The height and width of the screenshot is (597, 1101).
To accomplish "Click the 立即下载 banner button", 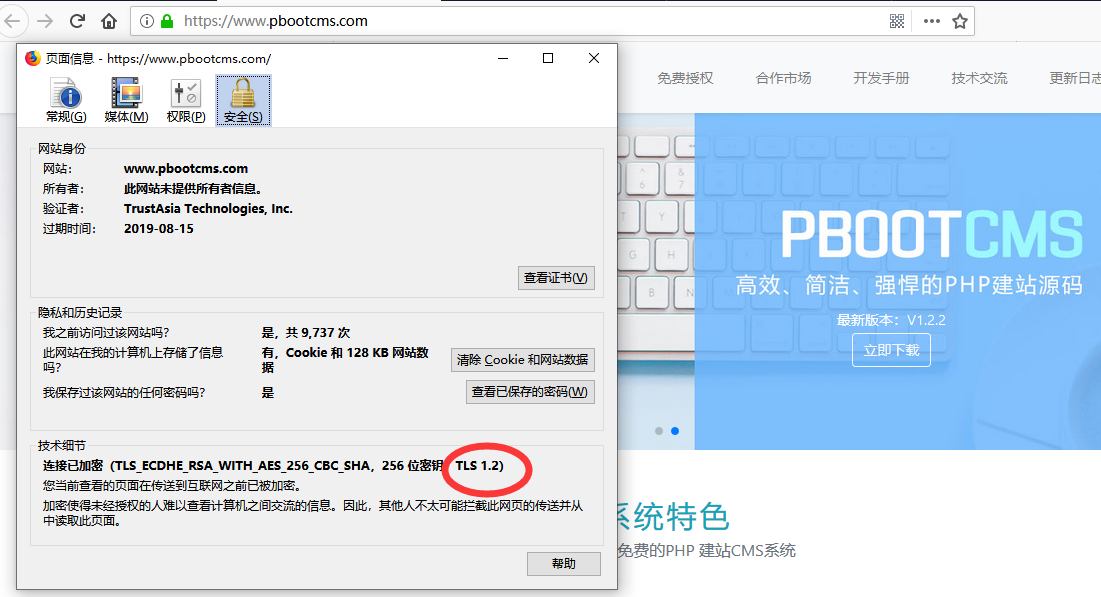I will (x=891, y=350).
